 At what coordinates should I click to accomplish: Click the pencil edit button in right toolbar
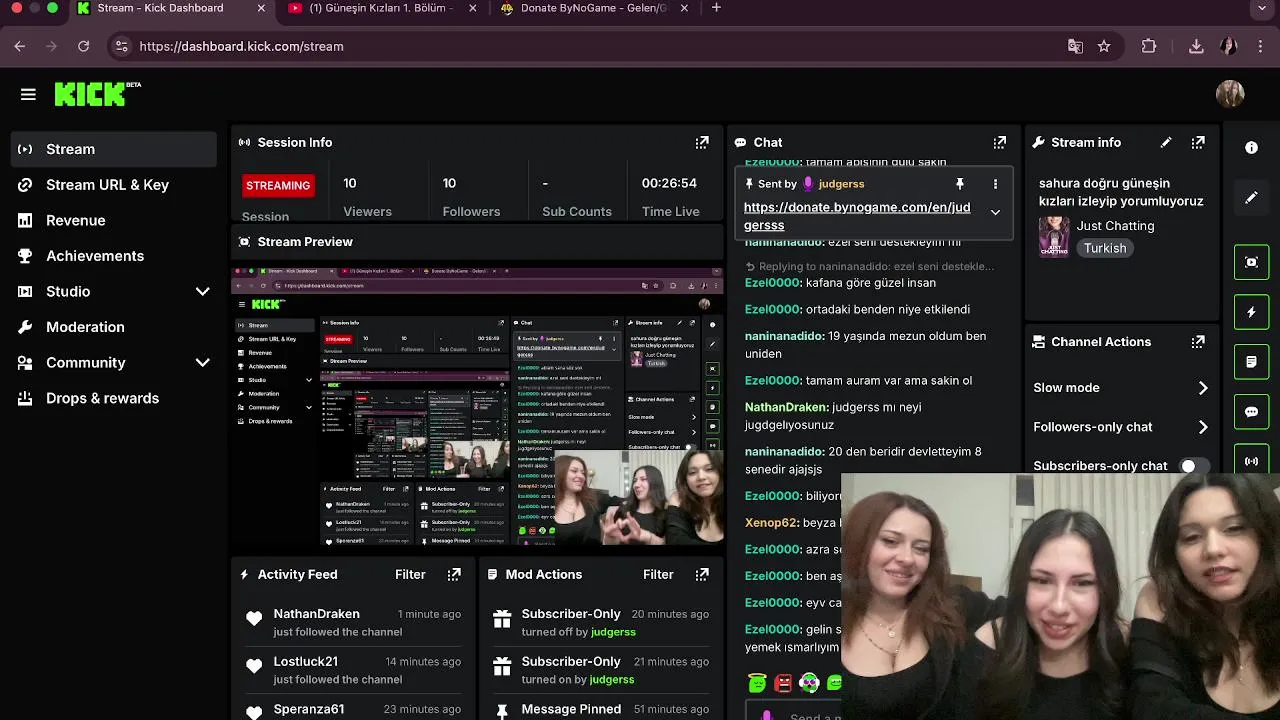(1251, 198)
